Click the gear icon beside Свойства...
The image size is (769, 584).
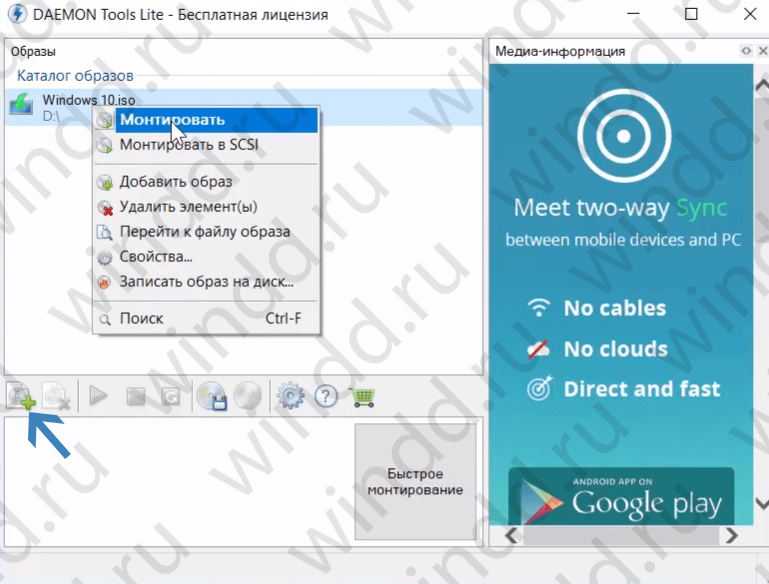click(104, 257)
